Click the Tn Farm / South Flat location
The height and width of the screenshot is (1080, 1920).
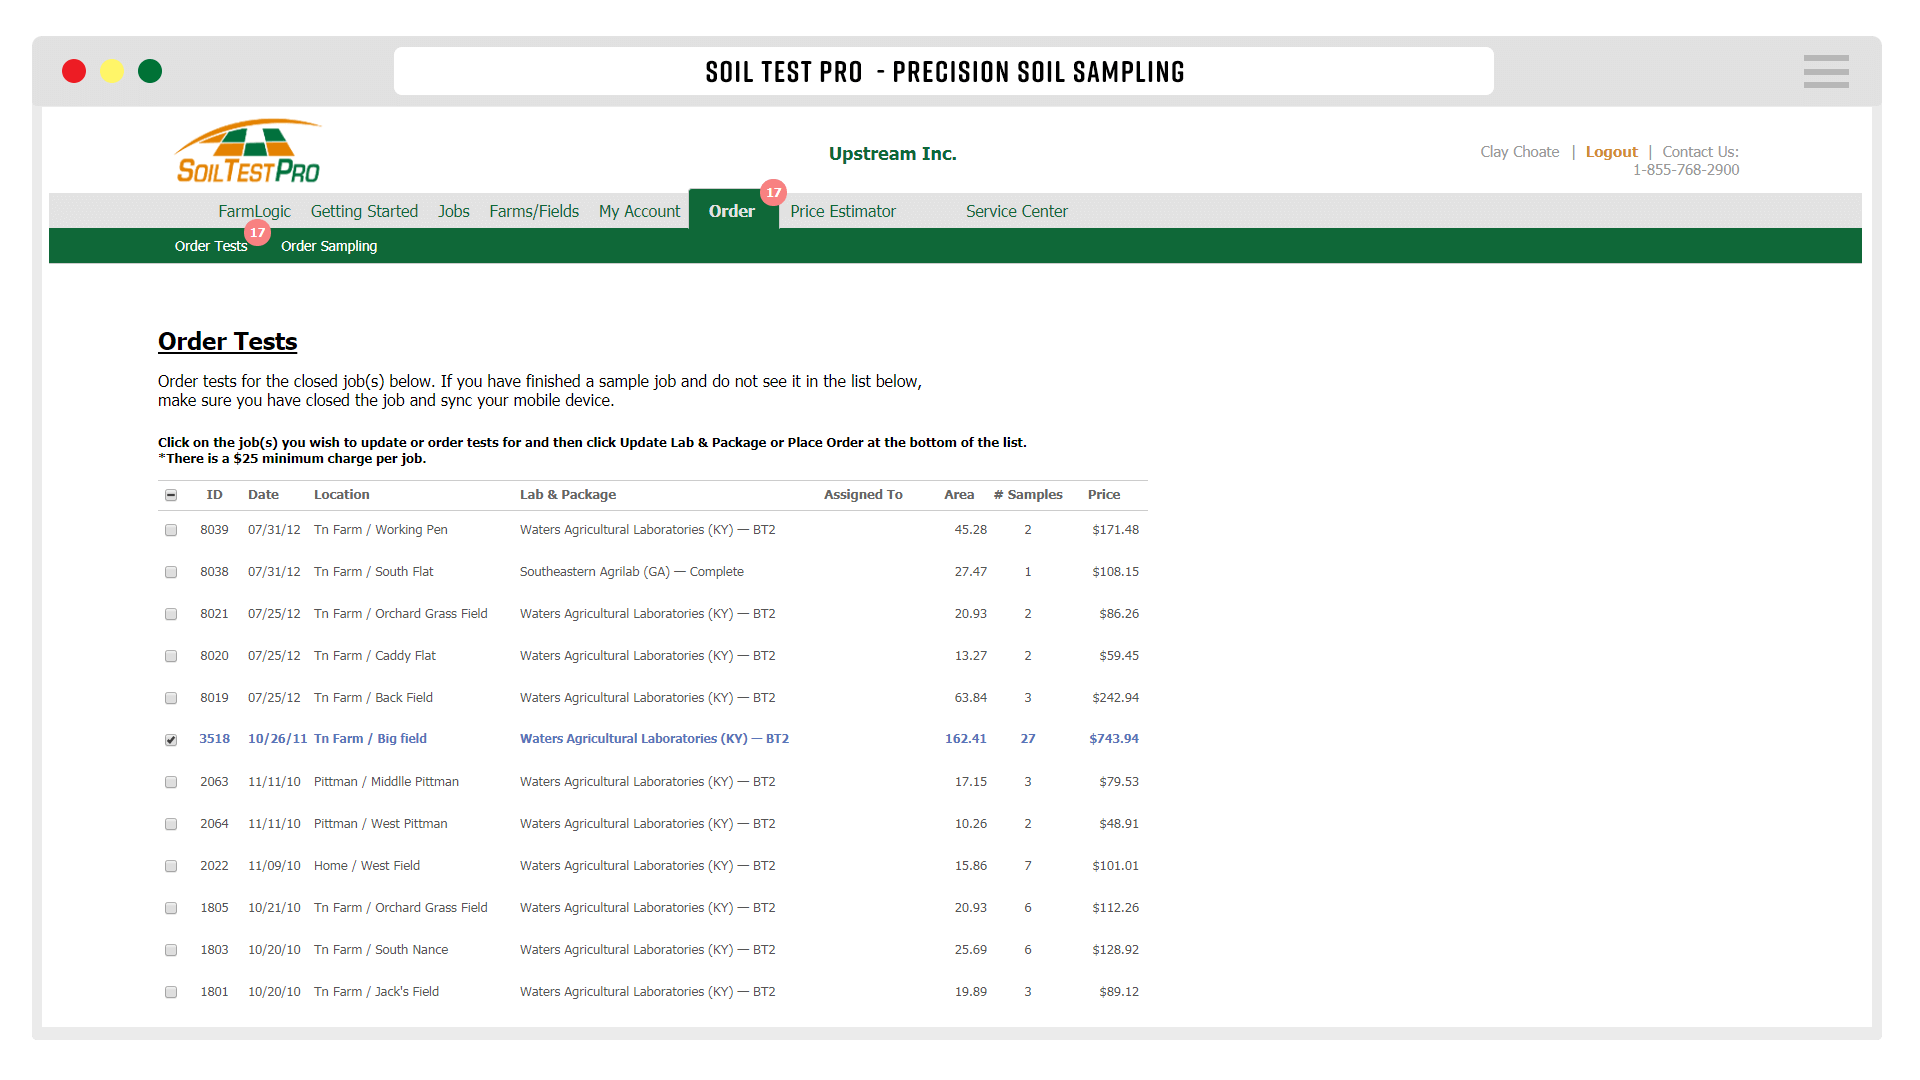[374, 572]
